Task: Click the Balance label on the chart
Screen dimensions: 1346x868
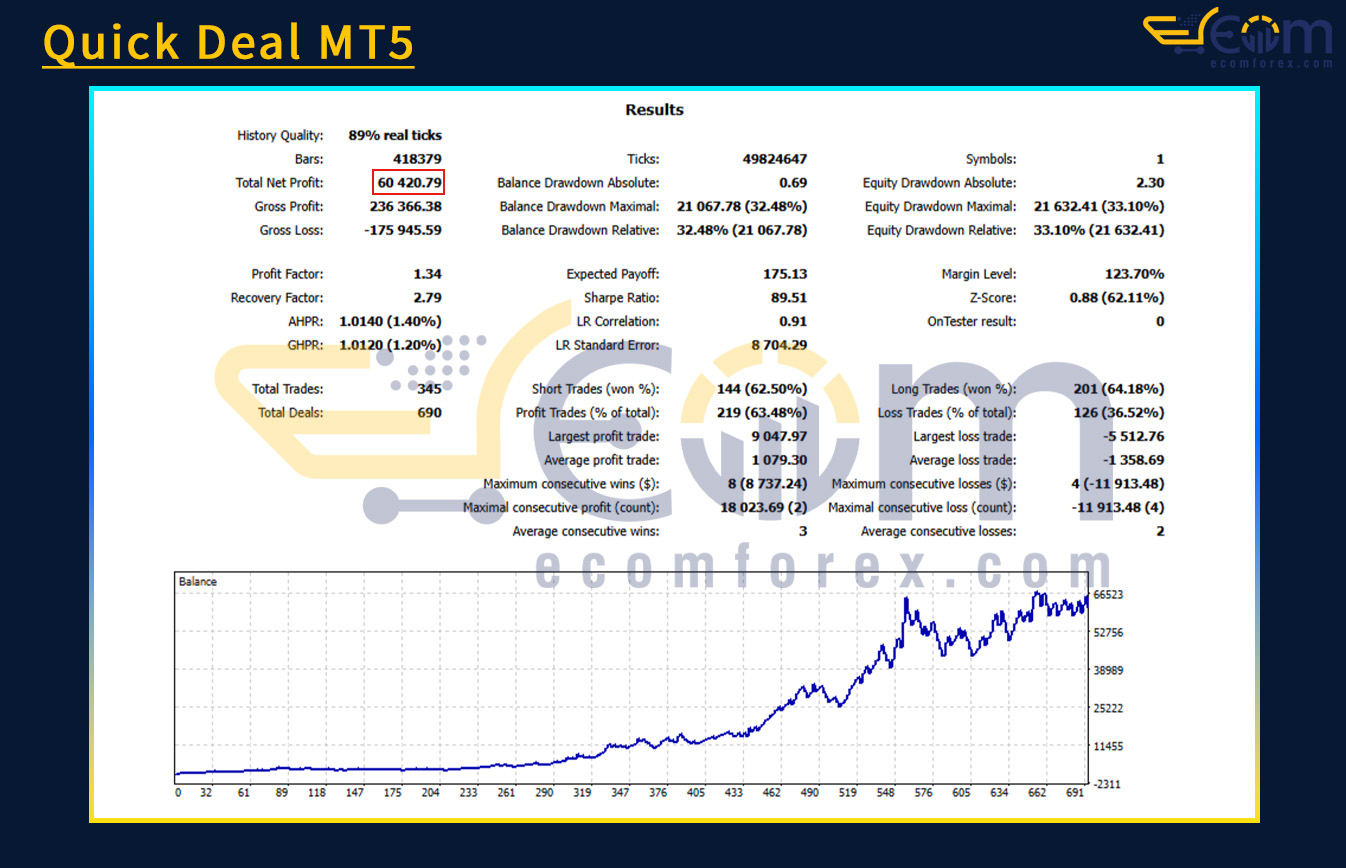Action: tap(197, 582)
